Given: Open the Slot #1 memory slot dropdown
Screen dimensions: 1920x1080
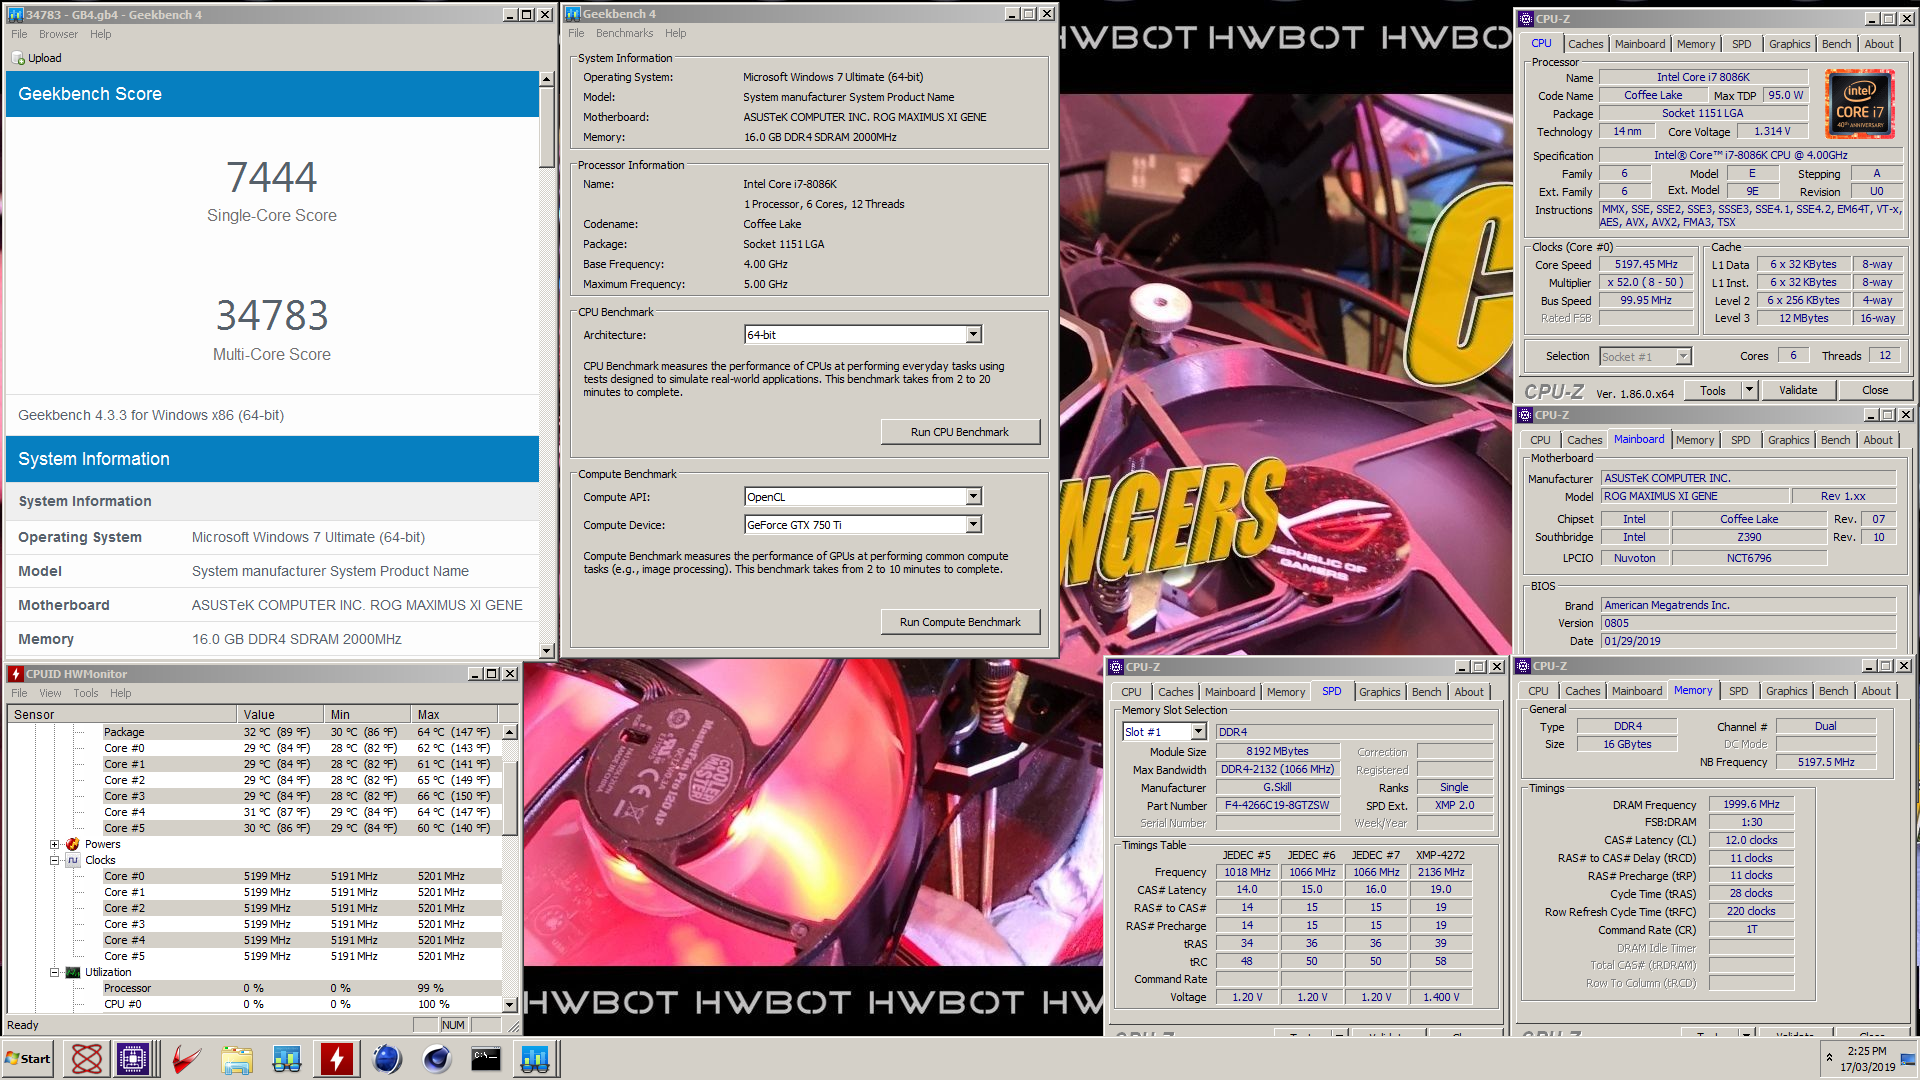Looking at the screenshot, I should point(1198,732).
